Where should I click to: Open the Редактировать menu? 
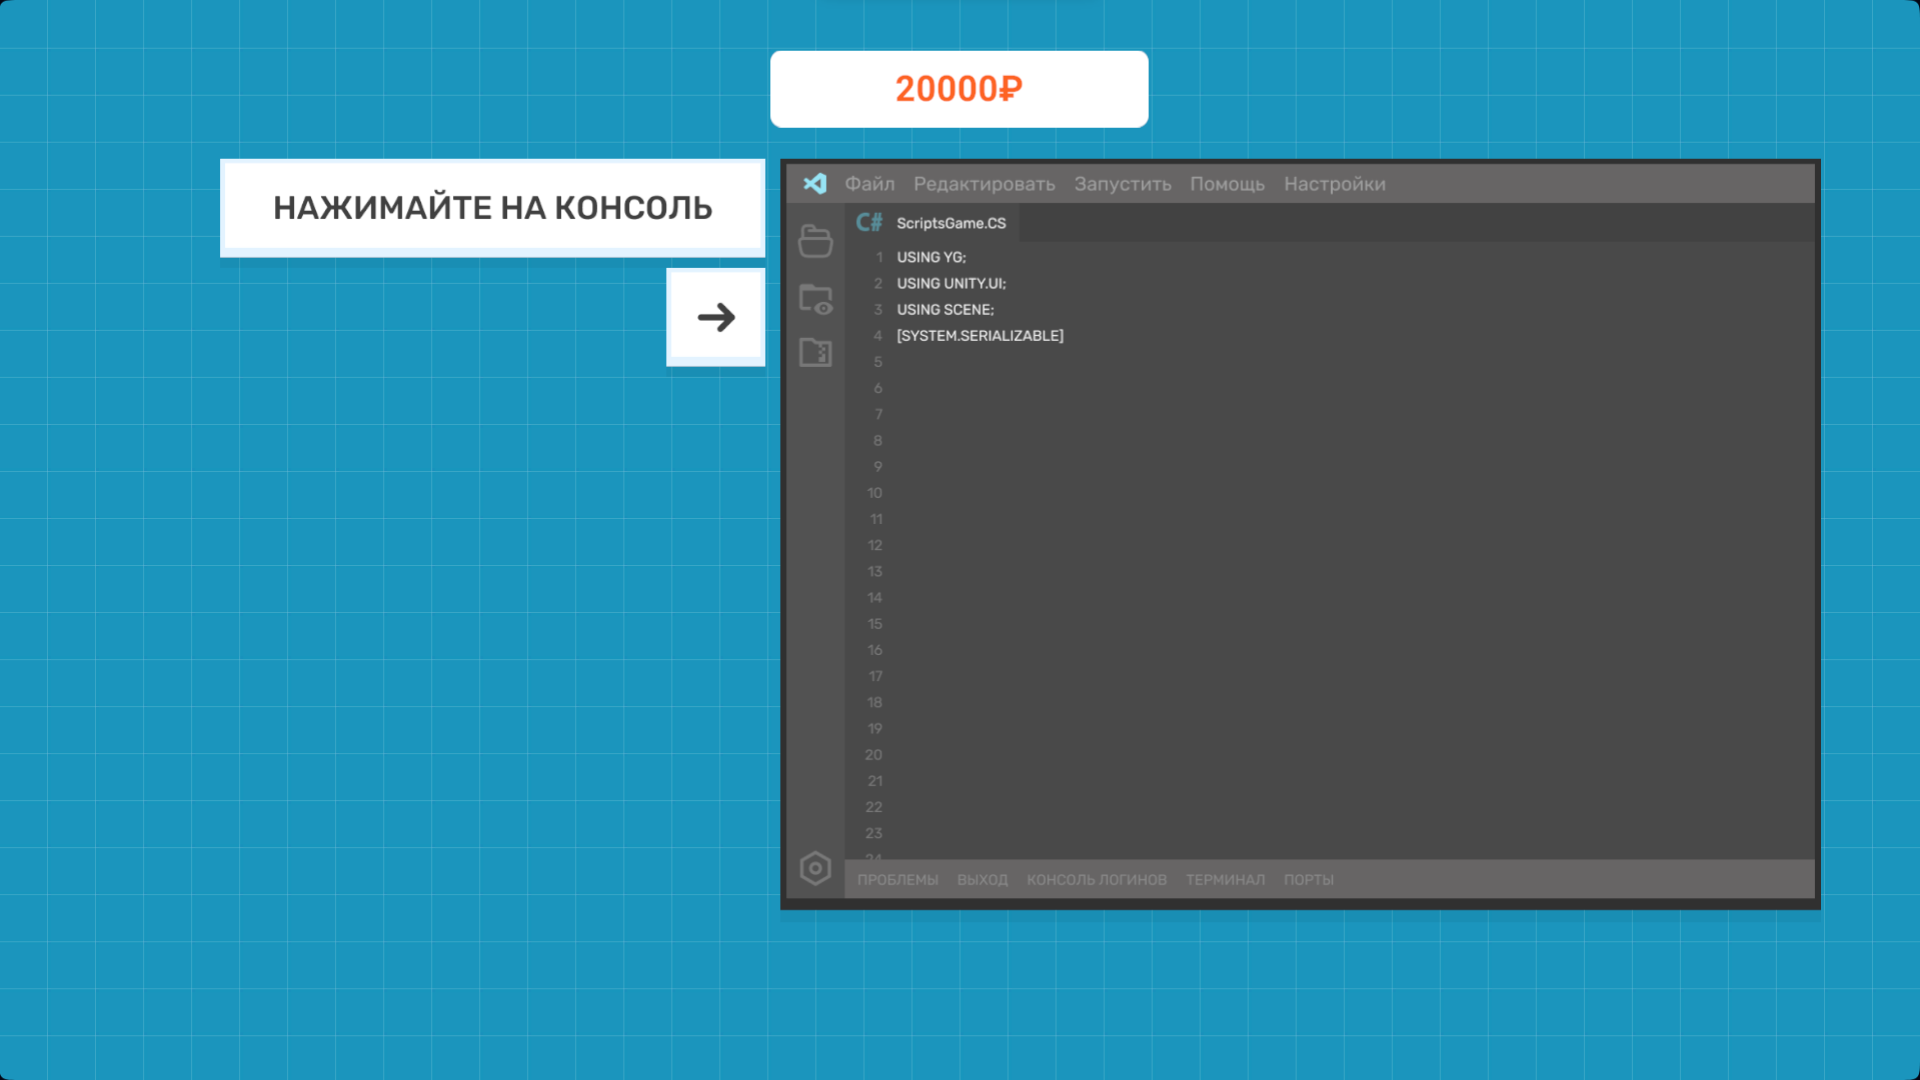coord(984,183)
